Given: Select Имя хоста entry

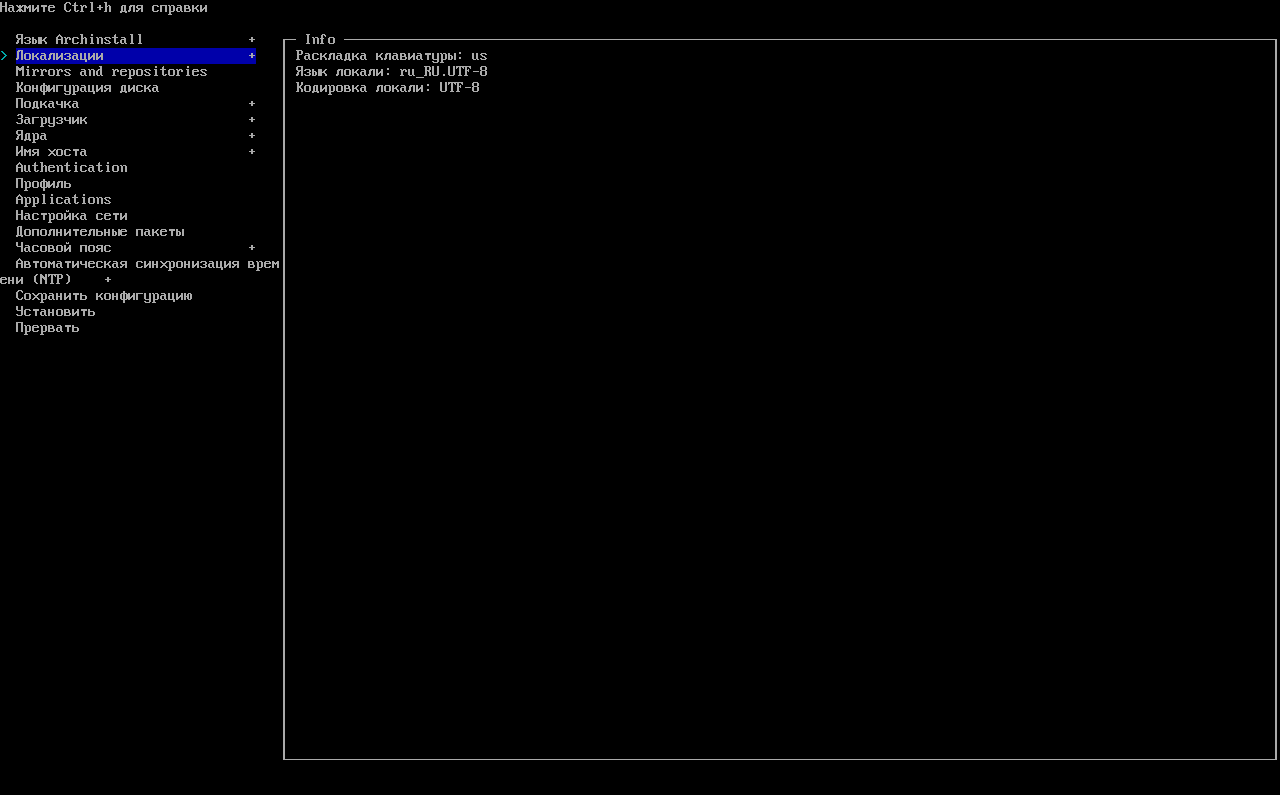Looking at the screenshot, I should pyautogui.click(x=51, y=152).
